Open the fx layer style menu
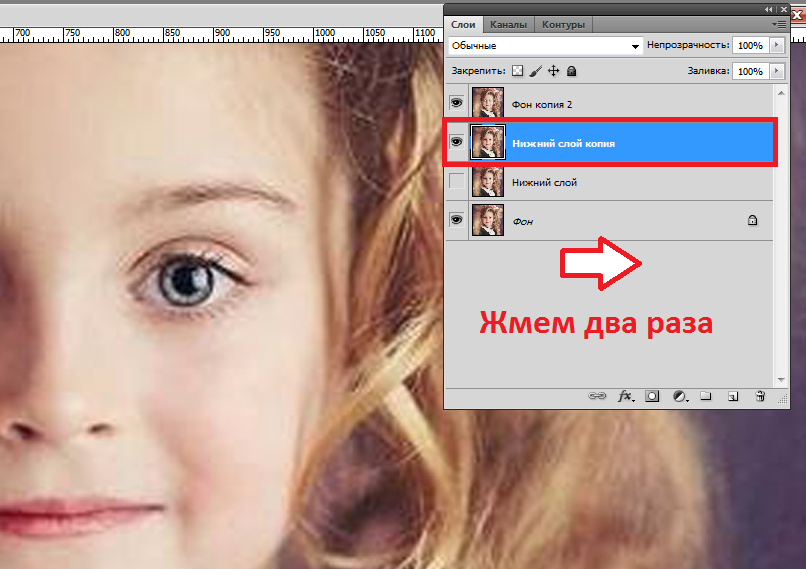Viewport: 806px width, 569px height. tap(626, 396)
